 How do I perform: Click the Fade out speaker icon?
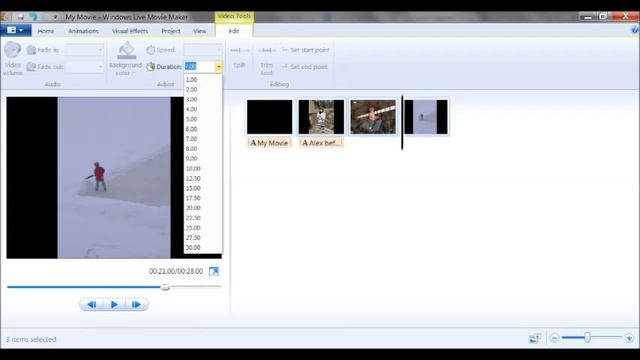point(31,67)
